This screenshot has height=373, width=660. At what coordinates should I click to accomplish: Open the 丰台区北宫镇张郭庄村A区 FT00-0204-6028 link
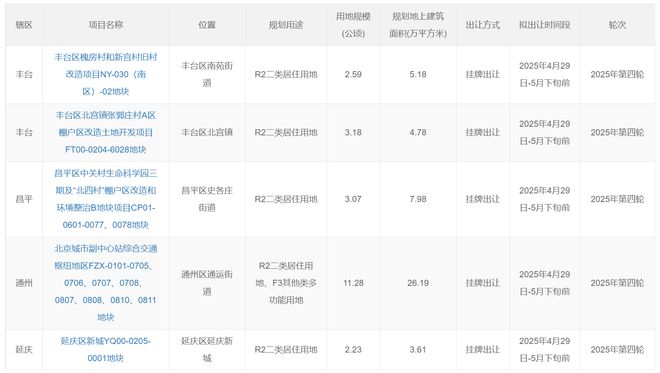(106, 132)
